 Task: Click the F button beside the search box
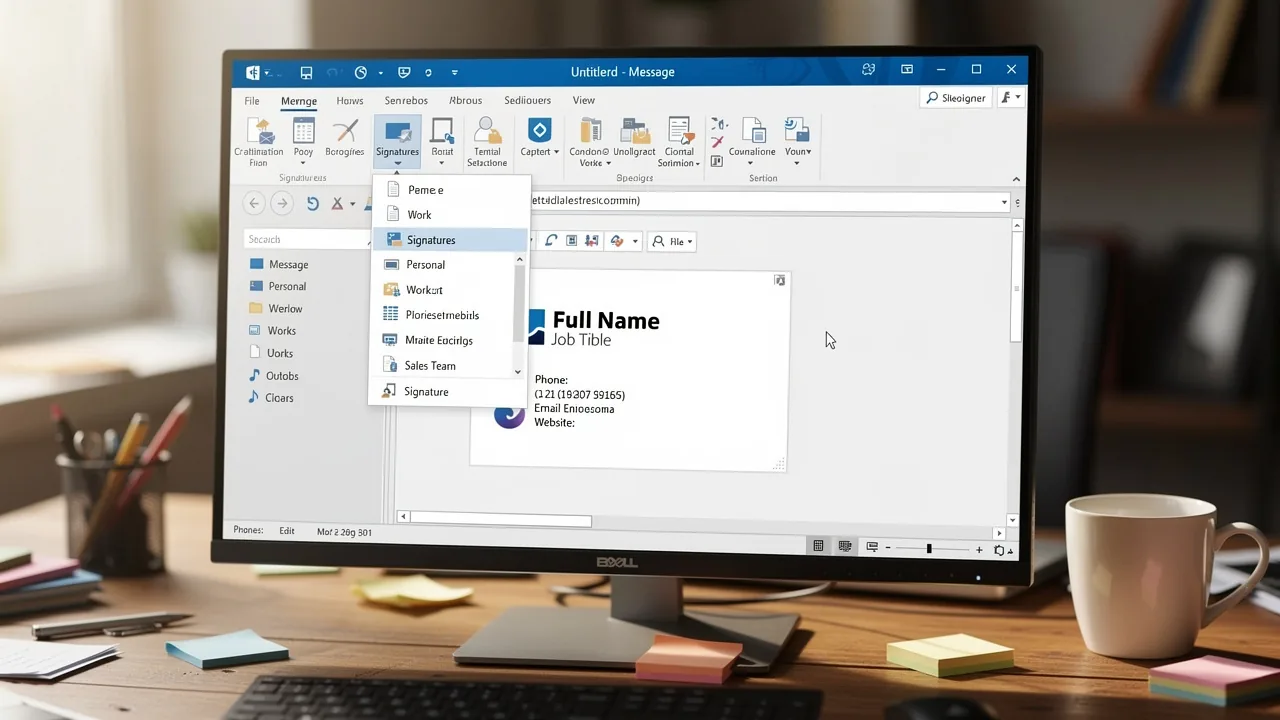[x=1011, y=97]
